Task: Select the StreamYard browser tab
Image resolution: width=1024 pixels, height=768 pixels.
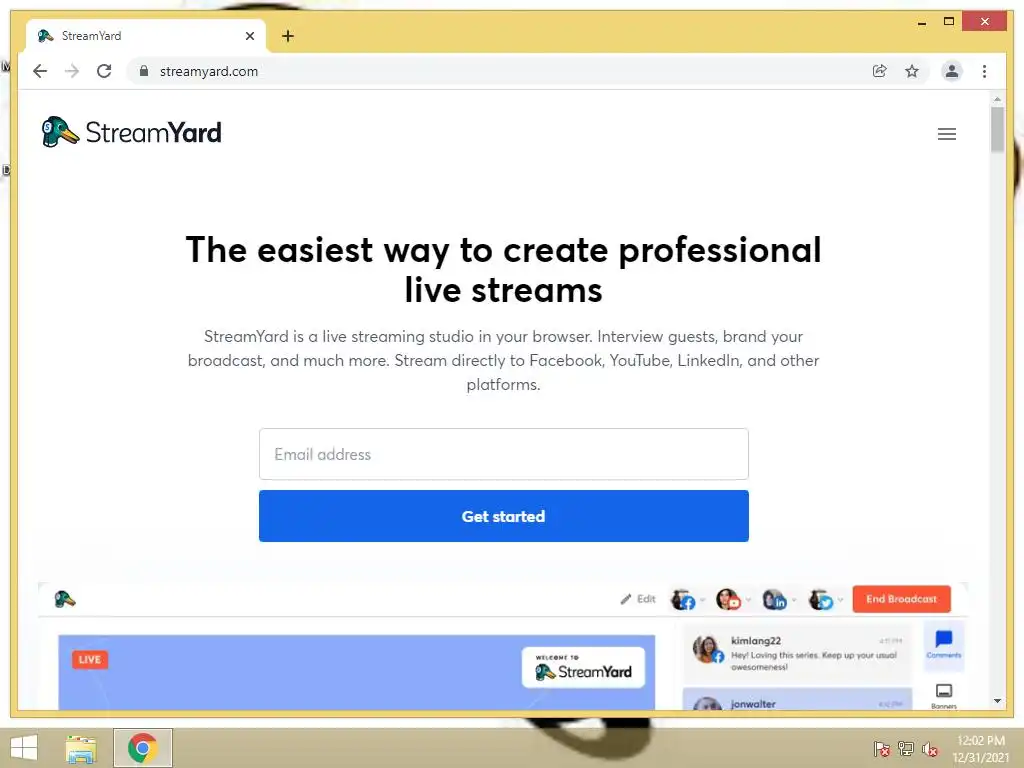Action: click(x=145, y=36)
